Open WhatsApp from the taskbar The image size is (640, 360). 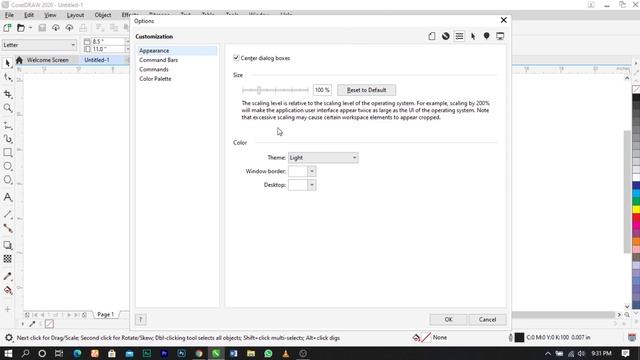268,353
